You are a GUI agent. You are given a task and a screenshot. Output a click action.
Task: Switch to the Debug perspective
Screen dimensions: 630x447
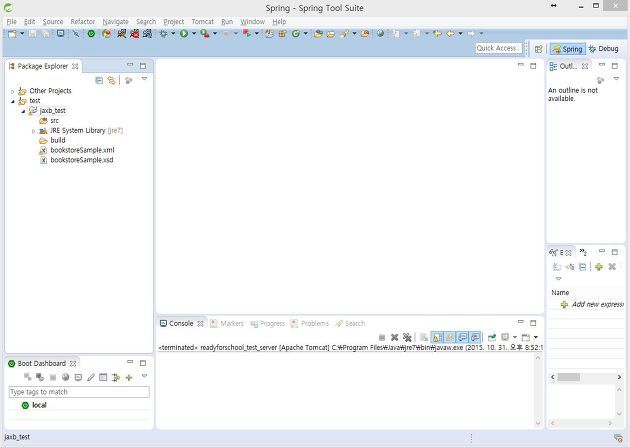603,49
